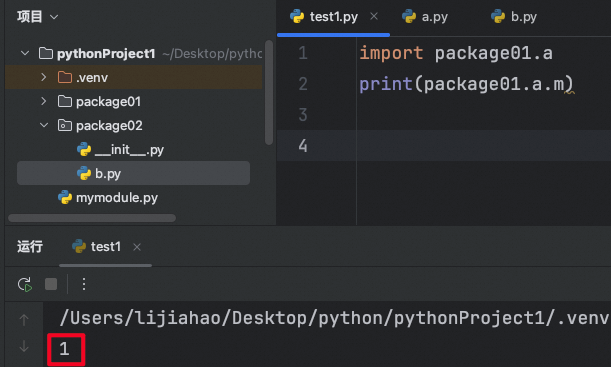
Task: Click the Python icon beside mymodule.py
Action: tap(65, 198)
